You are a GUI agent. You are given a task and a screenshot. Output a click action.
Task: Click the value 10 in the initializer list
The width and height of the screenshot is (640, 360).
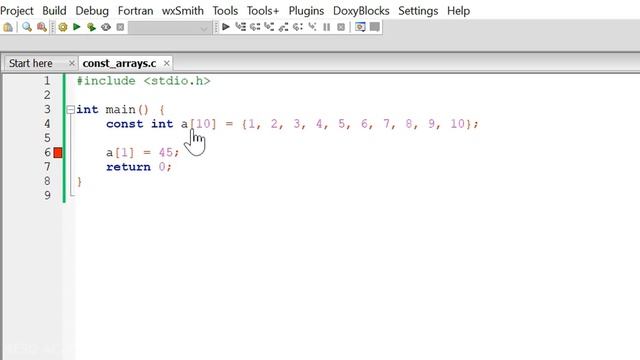458,124
